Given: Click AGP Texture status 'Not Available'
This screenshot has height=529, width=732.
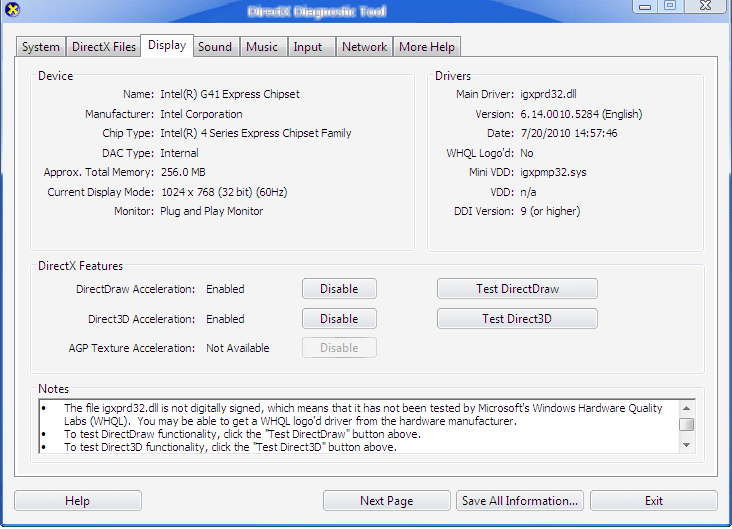Looking at the screenshot, I should click(x=238, y=348).
